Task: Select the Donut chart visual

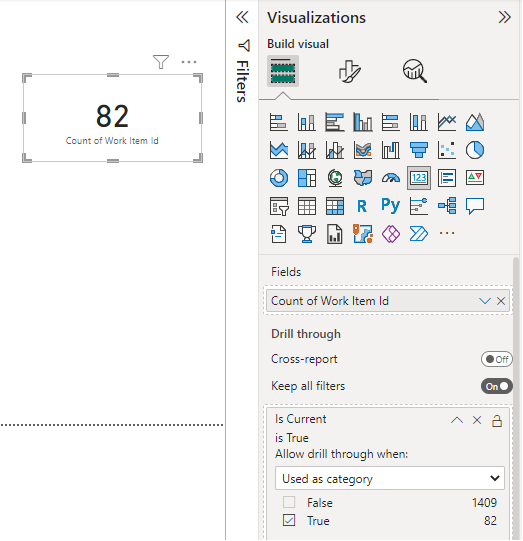Action: (x=278, y=178)
